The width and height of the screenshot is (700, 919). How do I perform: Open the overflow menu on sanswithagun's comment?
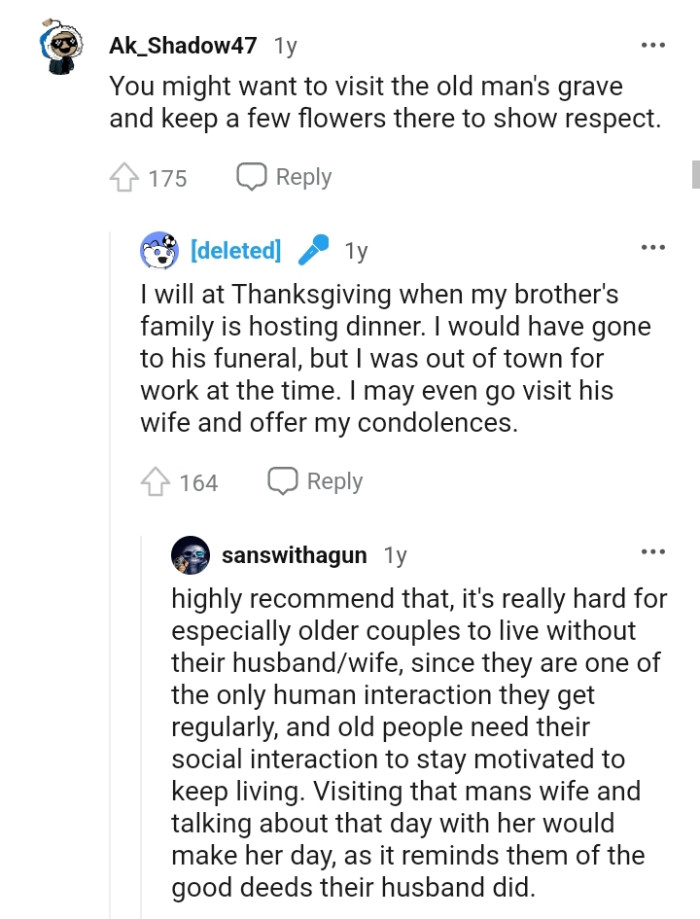[652, 550]
